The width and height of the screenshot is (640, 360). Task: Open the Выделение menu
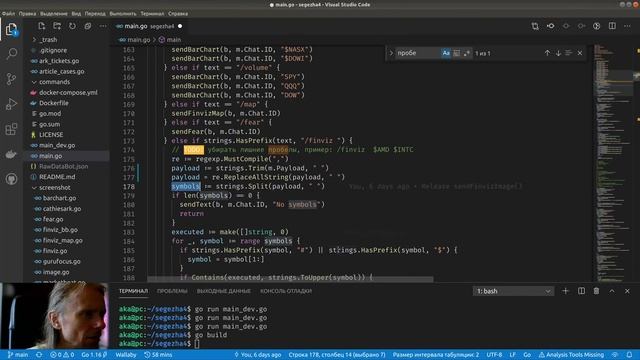click(x=54, y=13)
